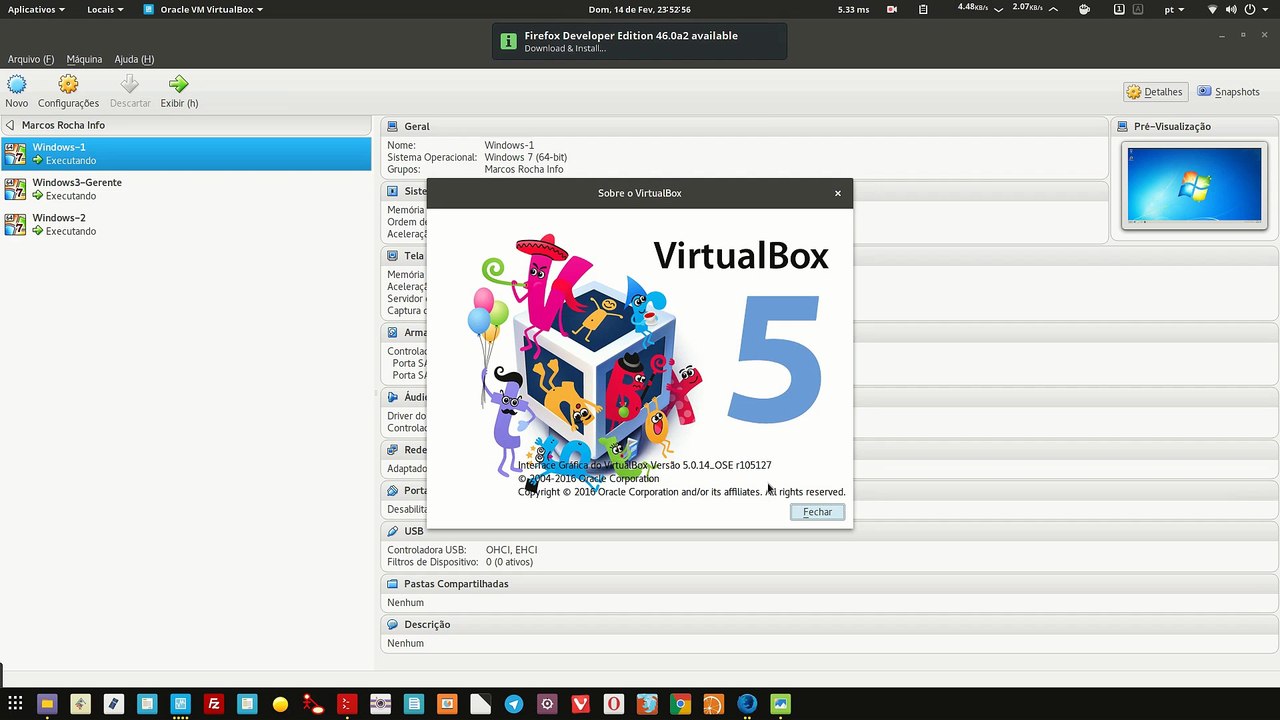Open the Arquivo menu
1280x720 pixels.
click(31, 59)
